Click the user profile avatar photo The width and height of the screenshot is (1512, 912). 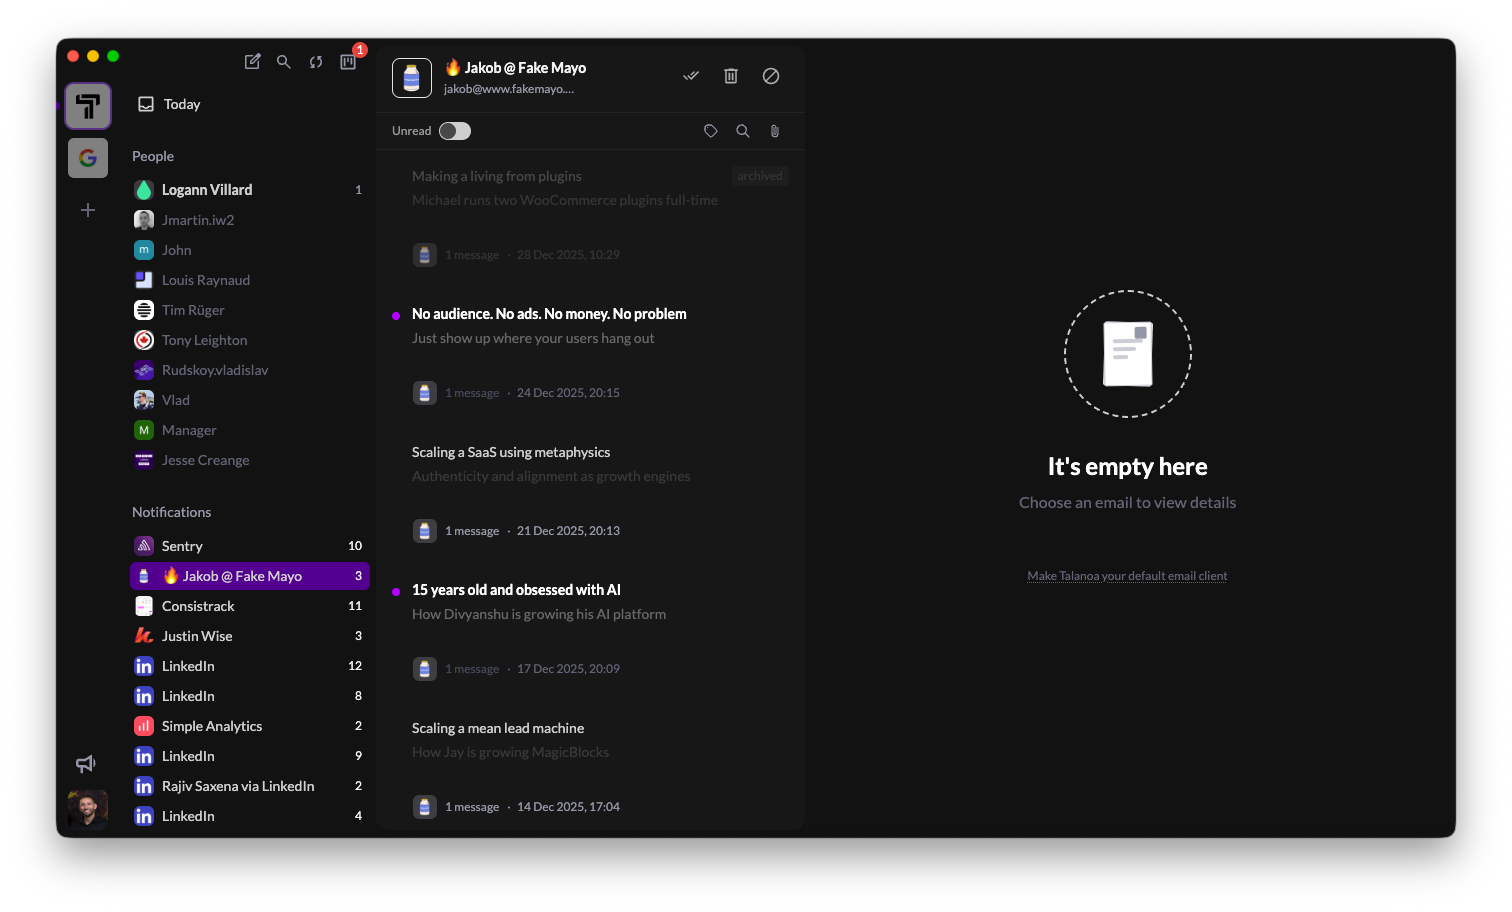pos(88,809)
